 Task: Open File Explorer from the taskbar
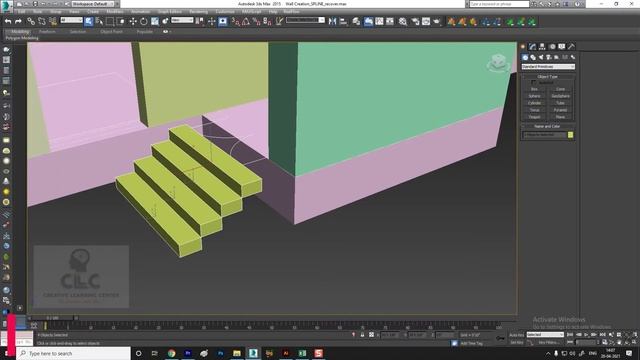tap(237, 353)
